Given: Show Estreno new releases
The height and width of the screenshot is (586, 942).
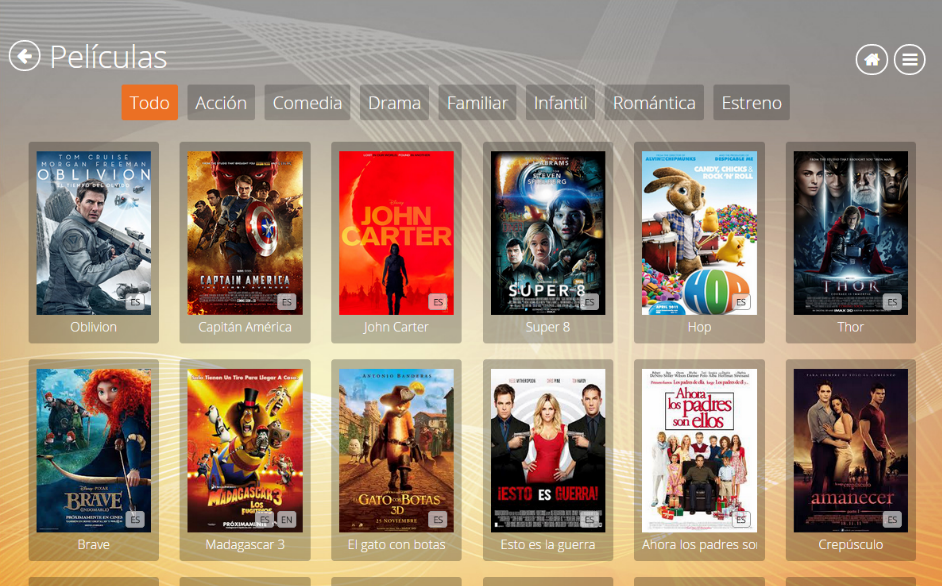Looking at the screenshot, I should click(751, 103).
